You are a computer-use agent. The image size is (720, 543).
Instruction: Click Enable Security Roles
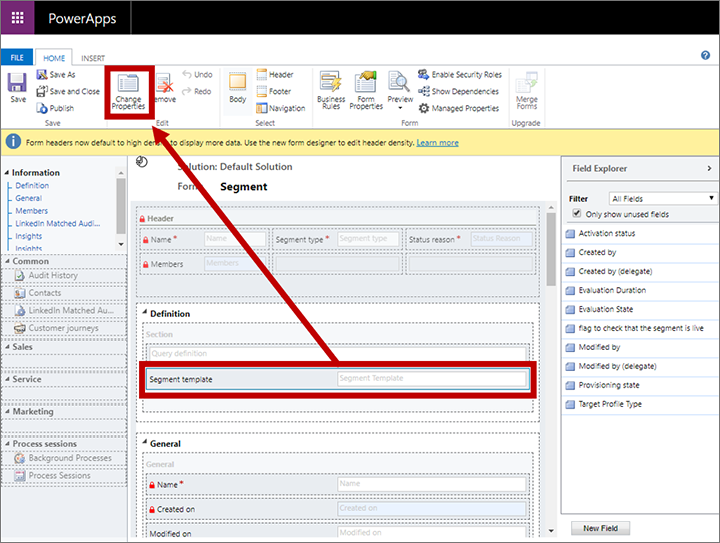[x=460, y=74]
